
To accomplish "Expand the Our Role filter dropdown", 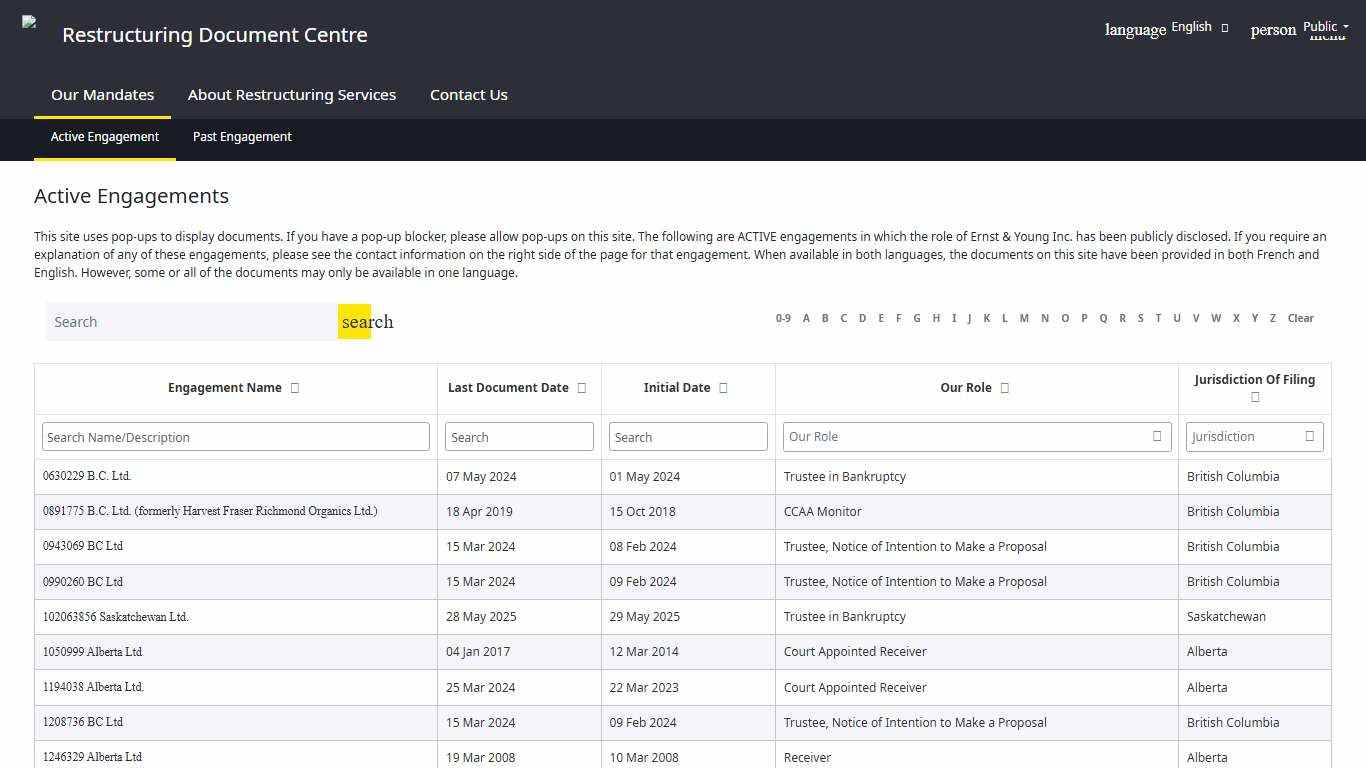I will 1159,436.
